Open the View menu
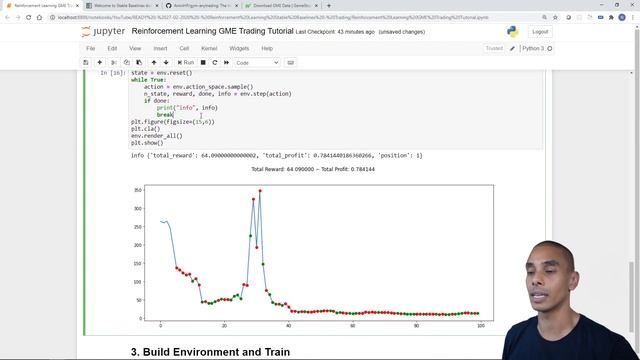The image size is (640, 360). coord(135,48)
